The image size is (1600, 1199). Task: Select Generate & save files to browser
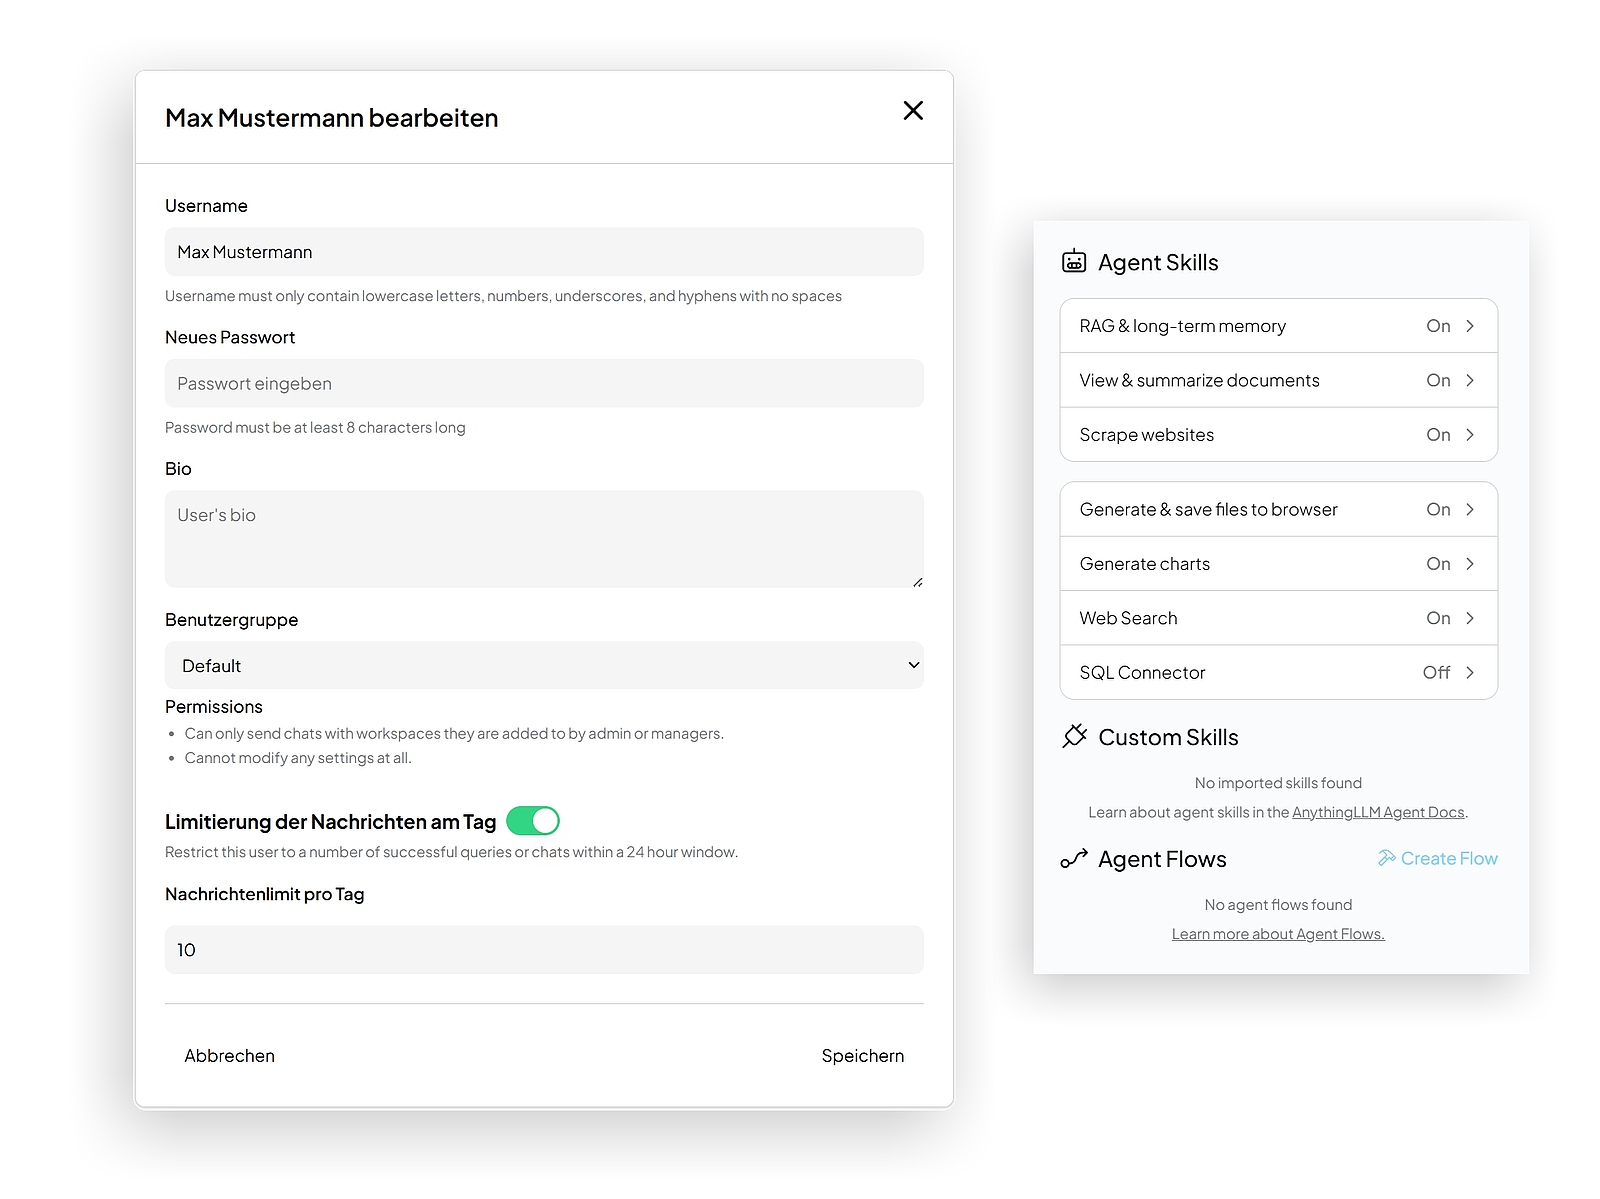click(1278, 509)
